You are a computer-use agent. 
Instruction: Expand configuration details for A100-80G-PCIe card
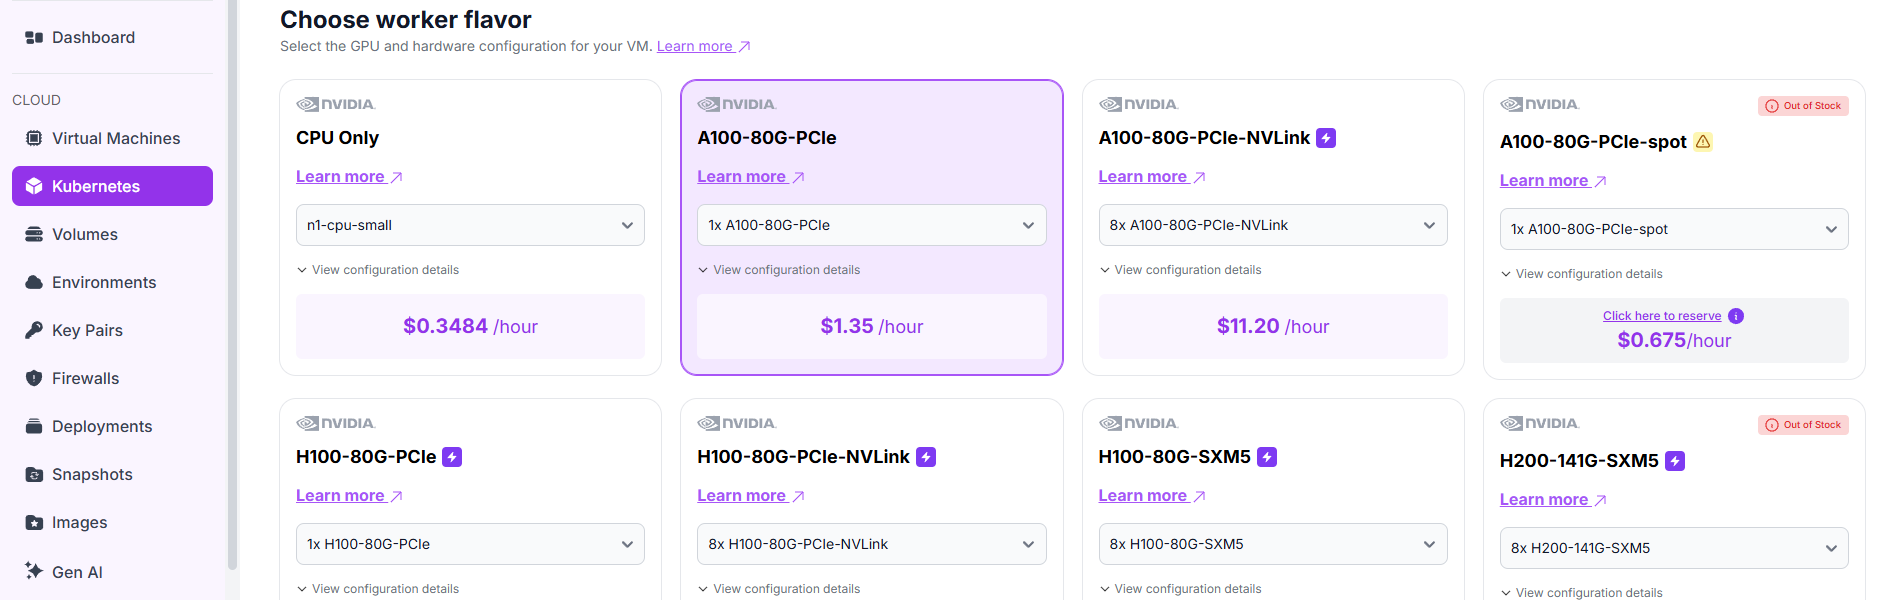click(779, 270)
